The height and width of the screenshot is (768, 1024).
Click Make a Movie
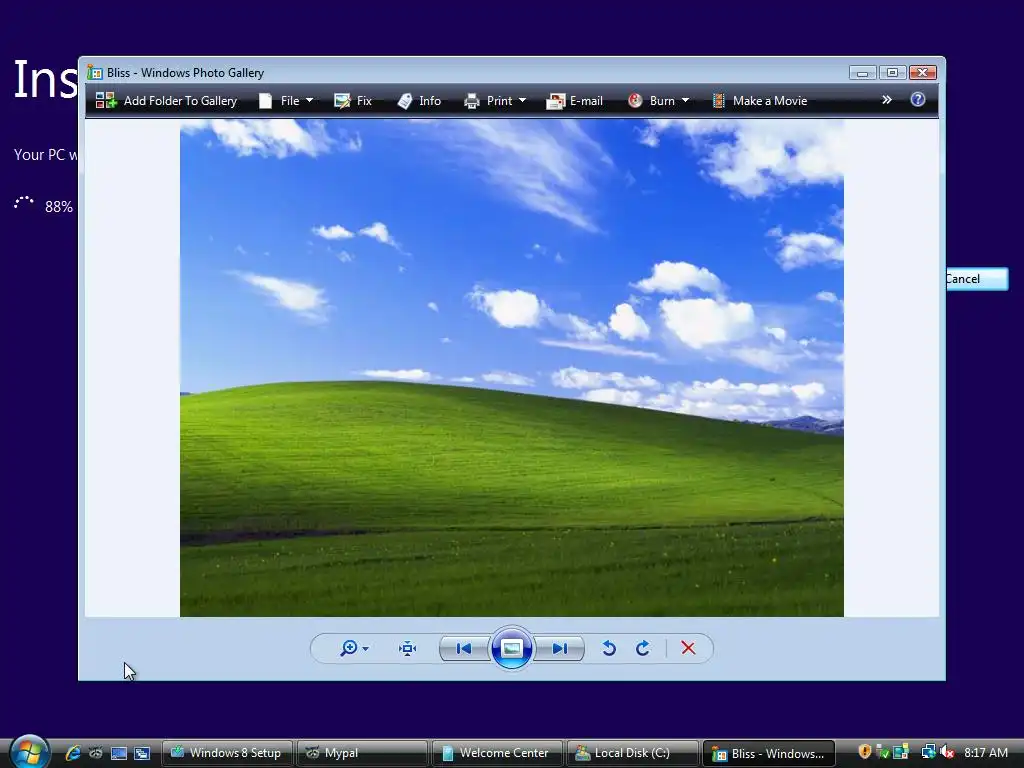click(x=760, y=101)
